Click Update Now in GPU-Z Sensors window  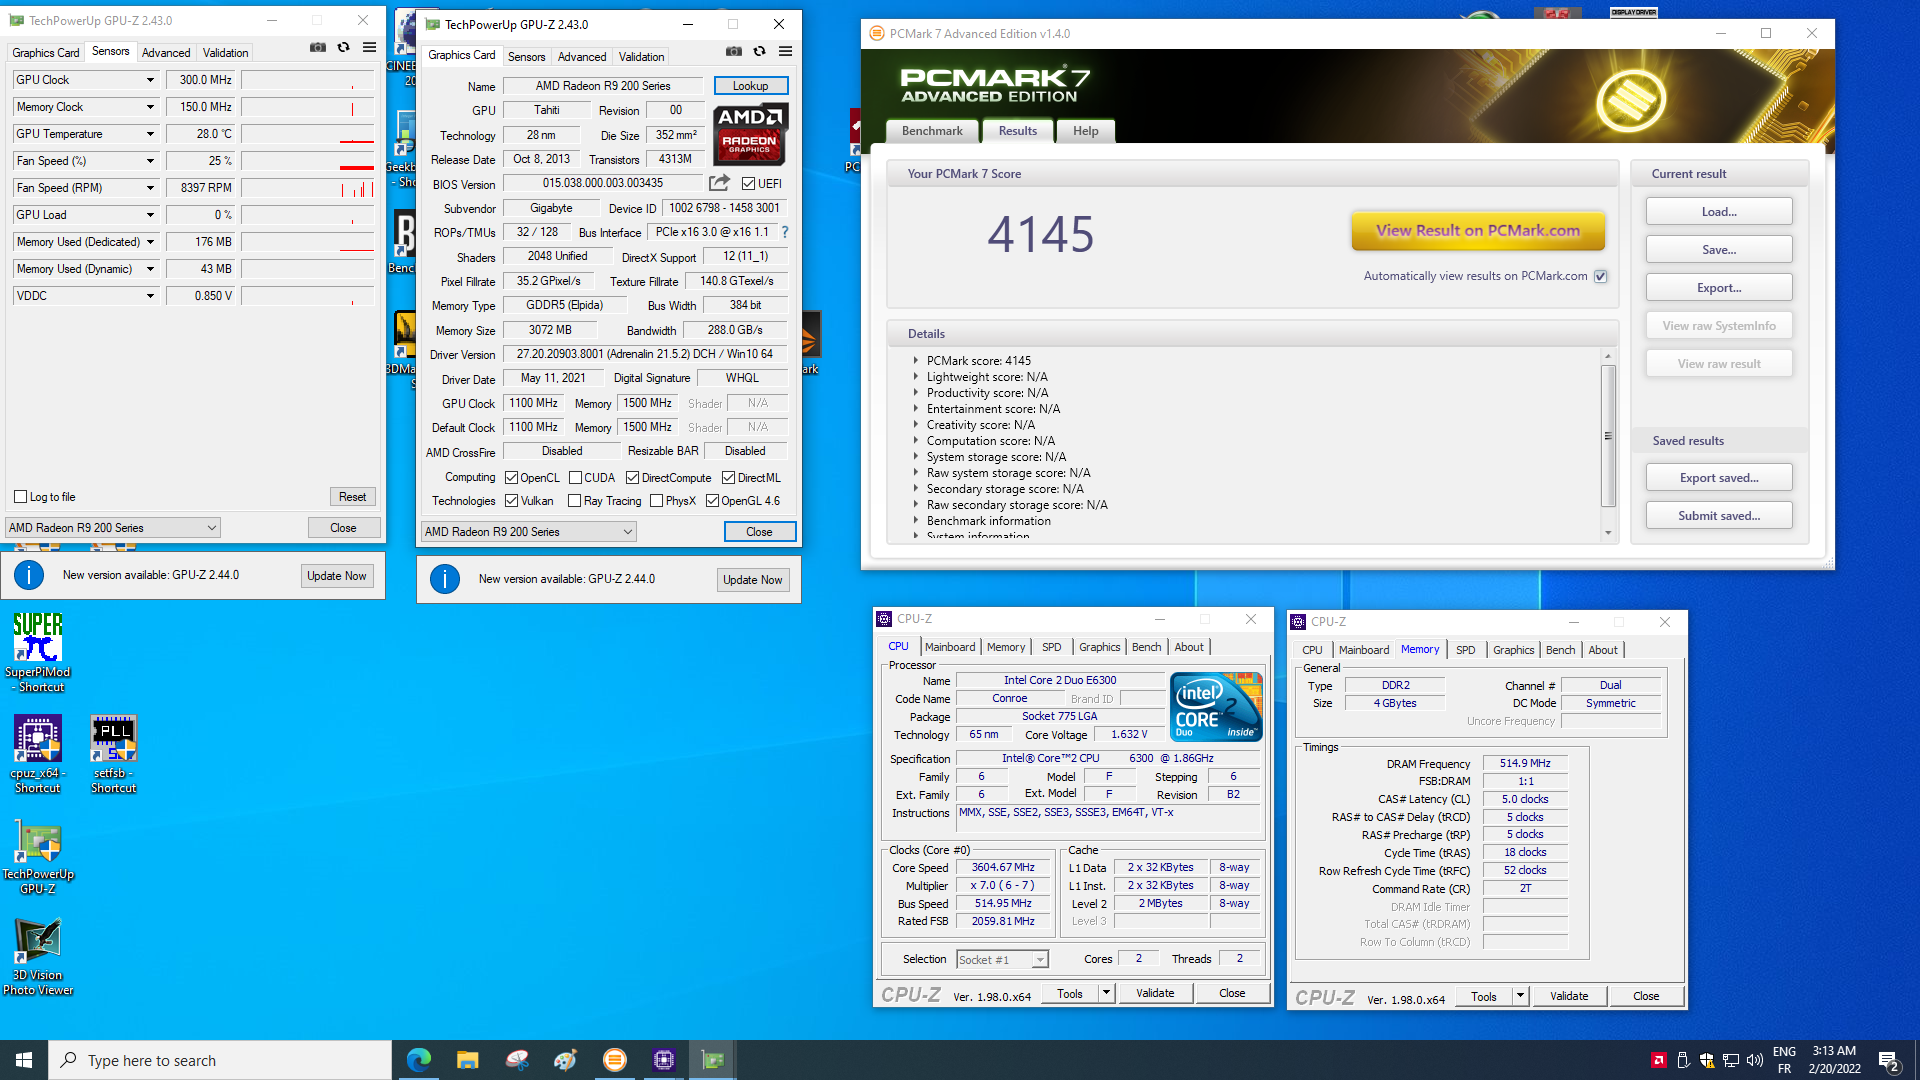point(337,576)
